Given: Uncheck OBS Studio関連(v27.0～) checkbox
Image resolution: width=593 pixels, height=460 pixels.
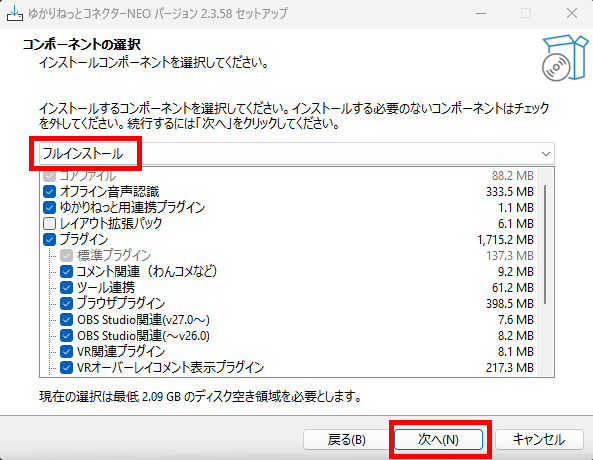Looking at the screenshot, I should click(67, 320).
